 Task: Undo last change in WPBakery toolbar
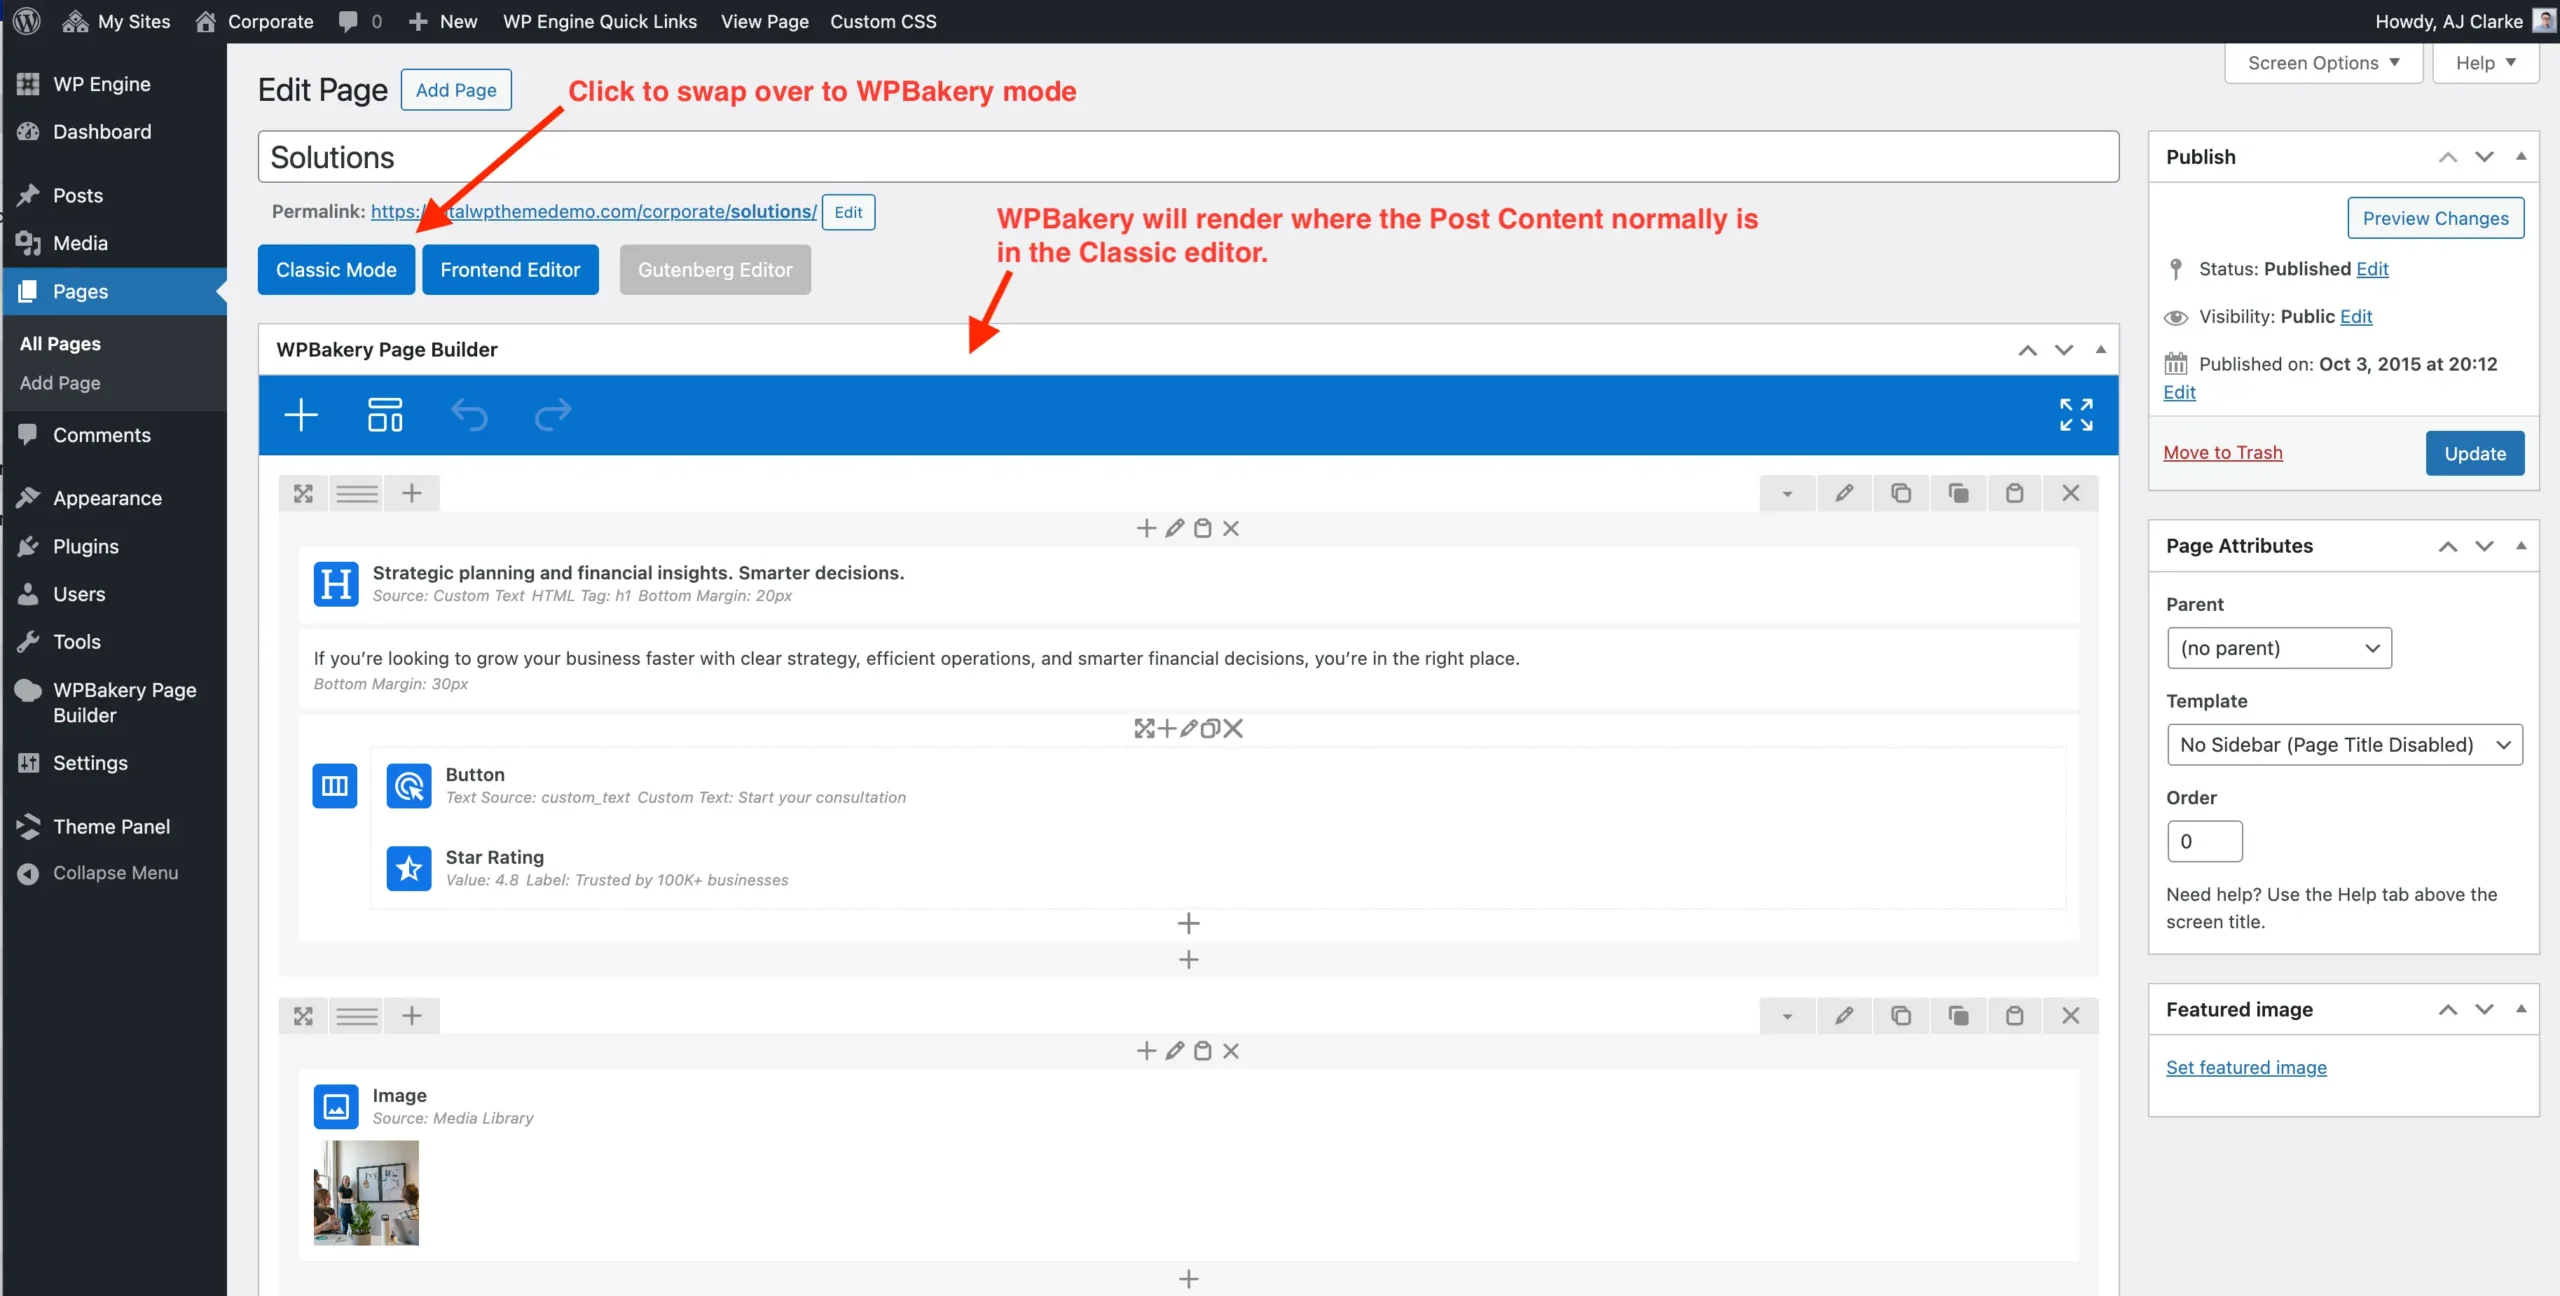(470, 414)
